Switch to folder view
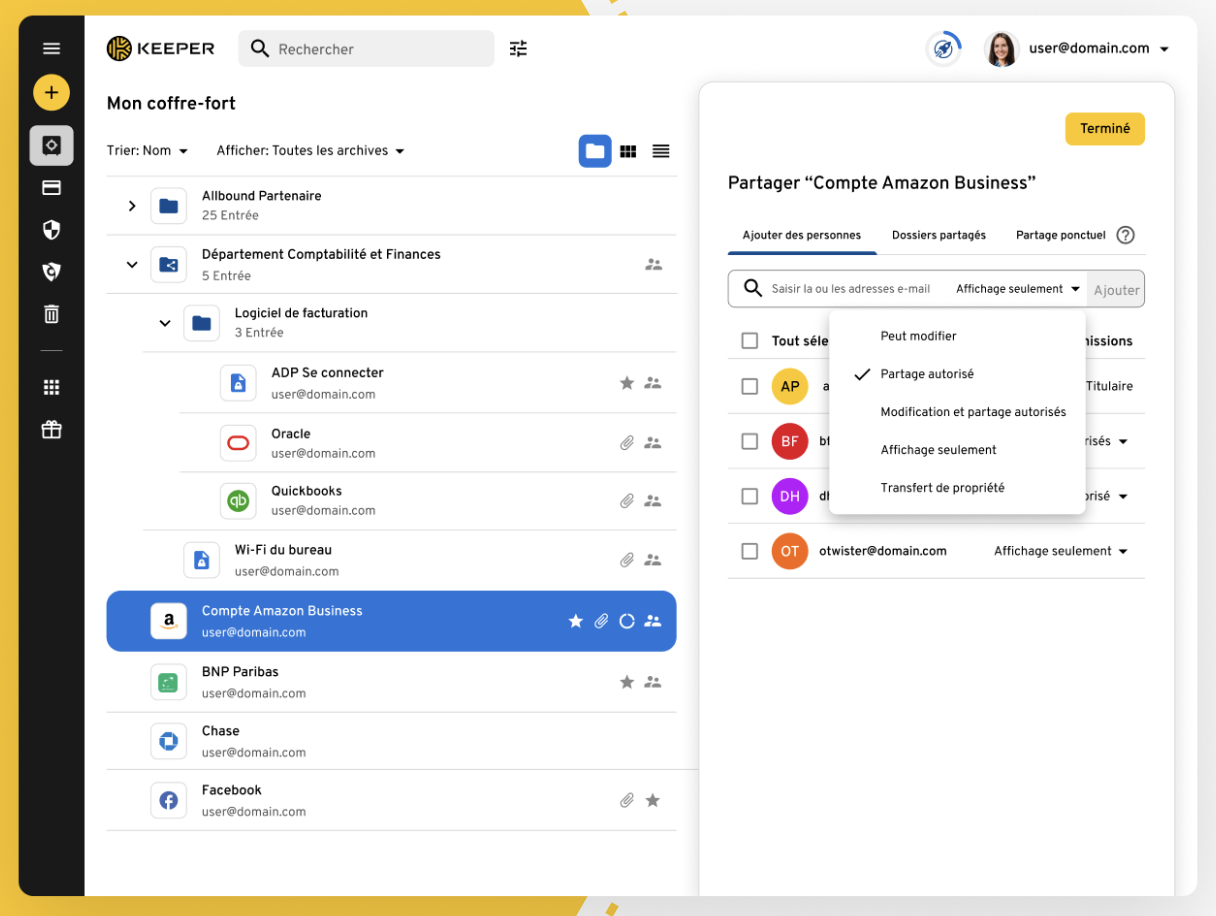Image resolution: width=1216 pixels, height=916 pixels. click(x=595, y=151)
